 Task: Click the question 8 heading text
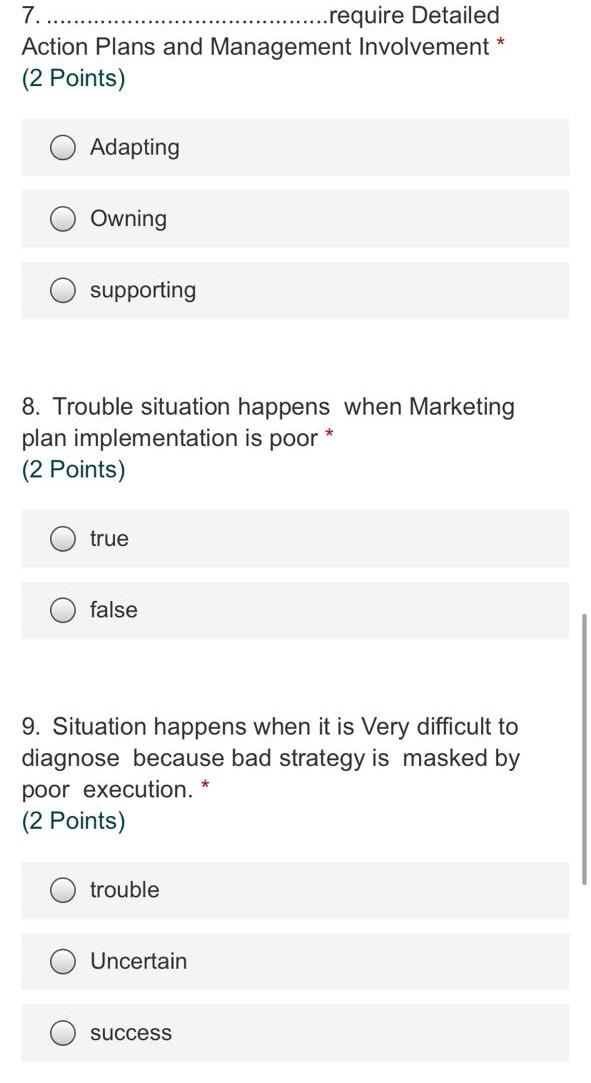click(x=268, y=422)
